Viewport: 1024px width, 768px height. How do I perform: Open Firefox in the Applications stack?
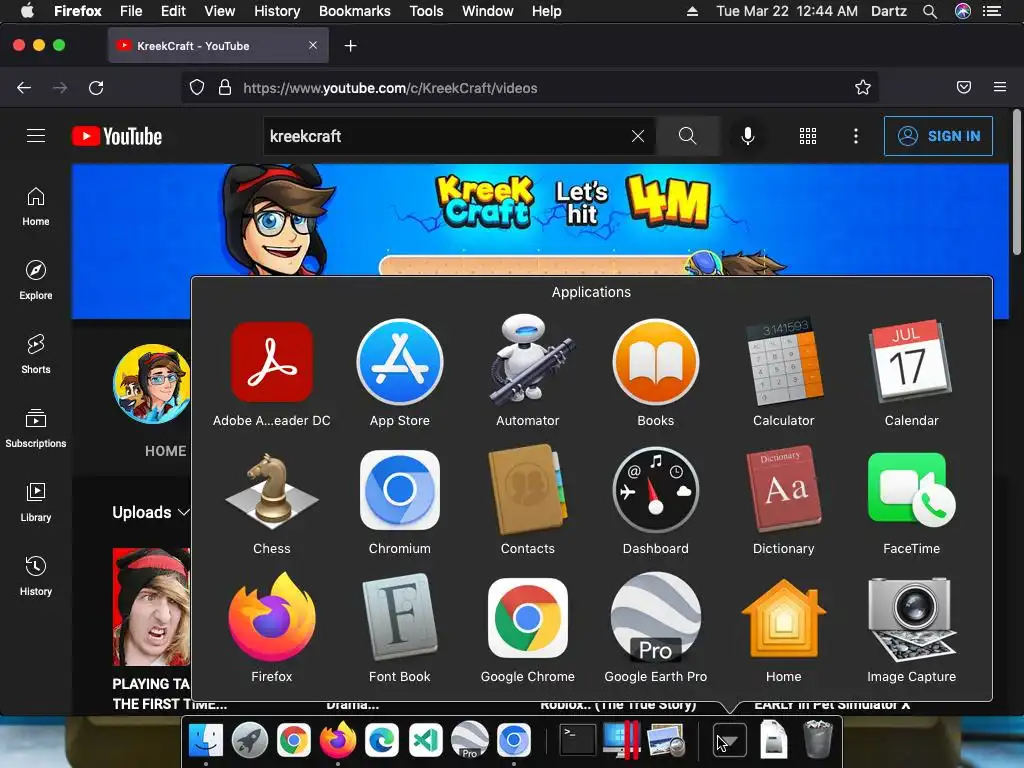point(272,617)
